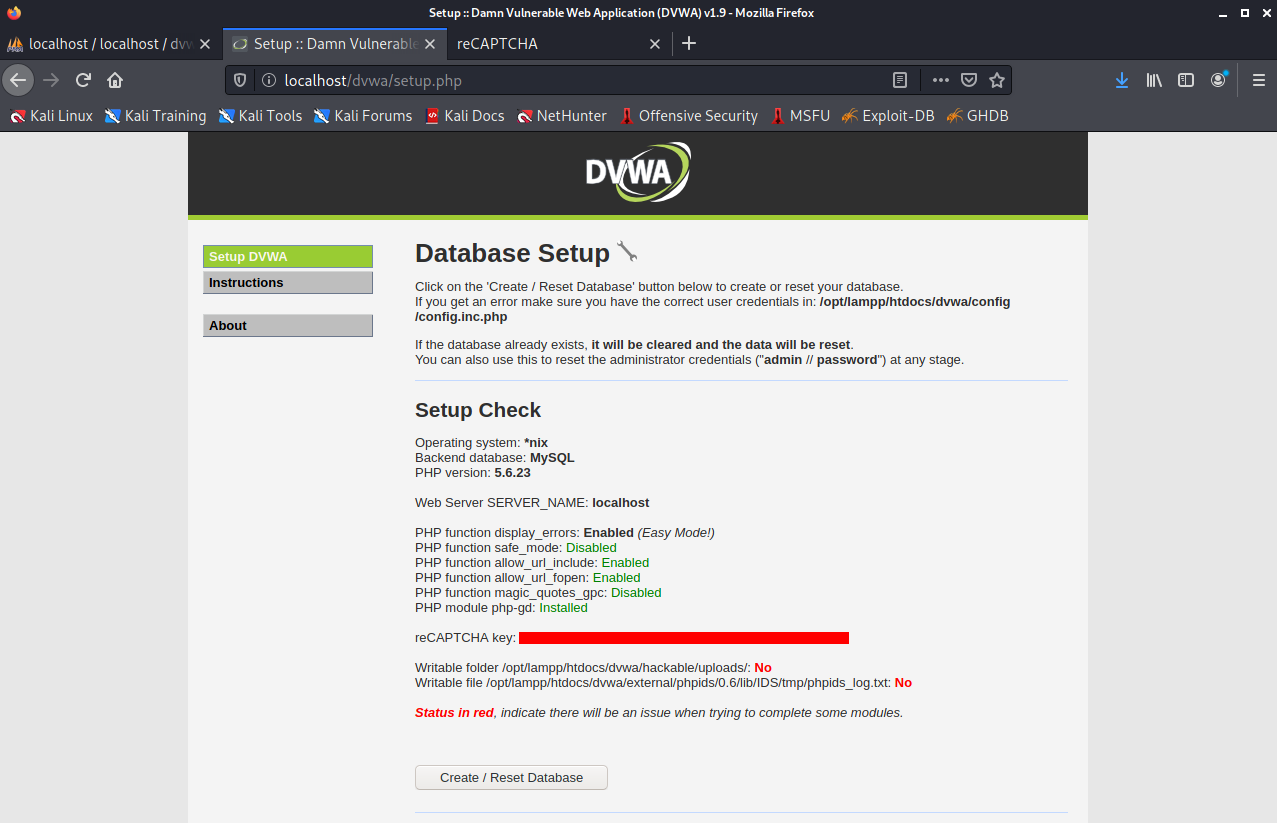Open the downloads arrow icon

click(x=1122, y=80)
